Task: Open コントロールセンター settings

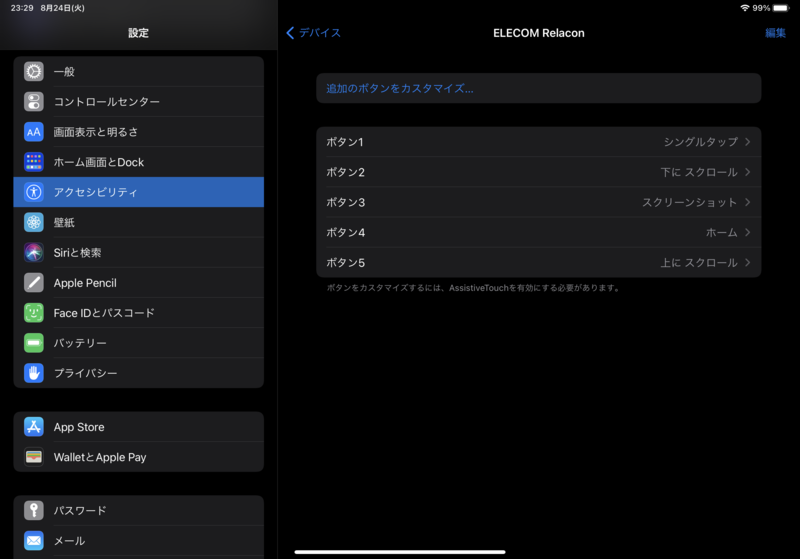Action: 138,101
